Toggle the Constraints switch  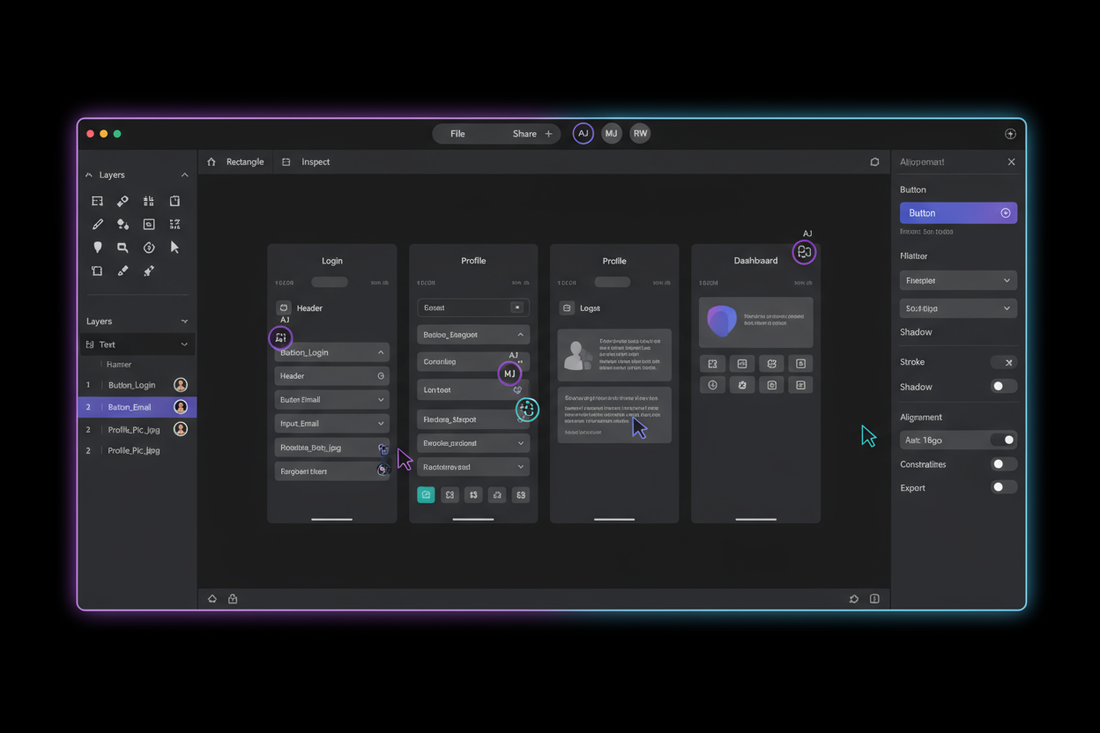click(1003, 464)
